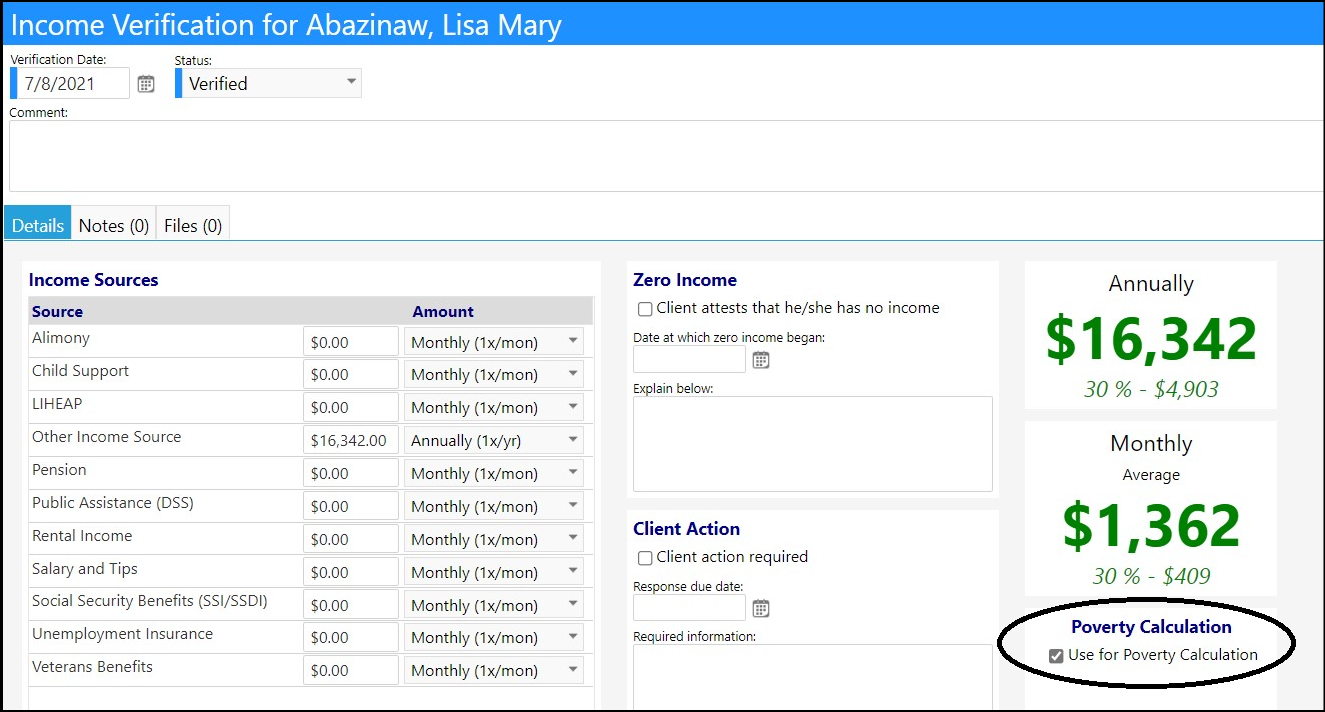The height and width of the screenshot is (712, 1325).
Task: Switch to the Notes (0) tab
Action: click(x=114, y=225)
